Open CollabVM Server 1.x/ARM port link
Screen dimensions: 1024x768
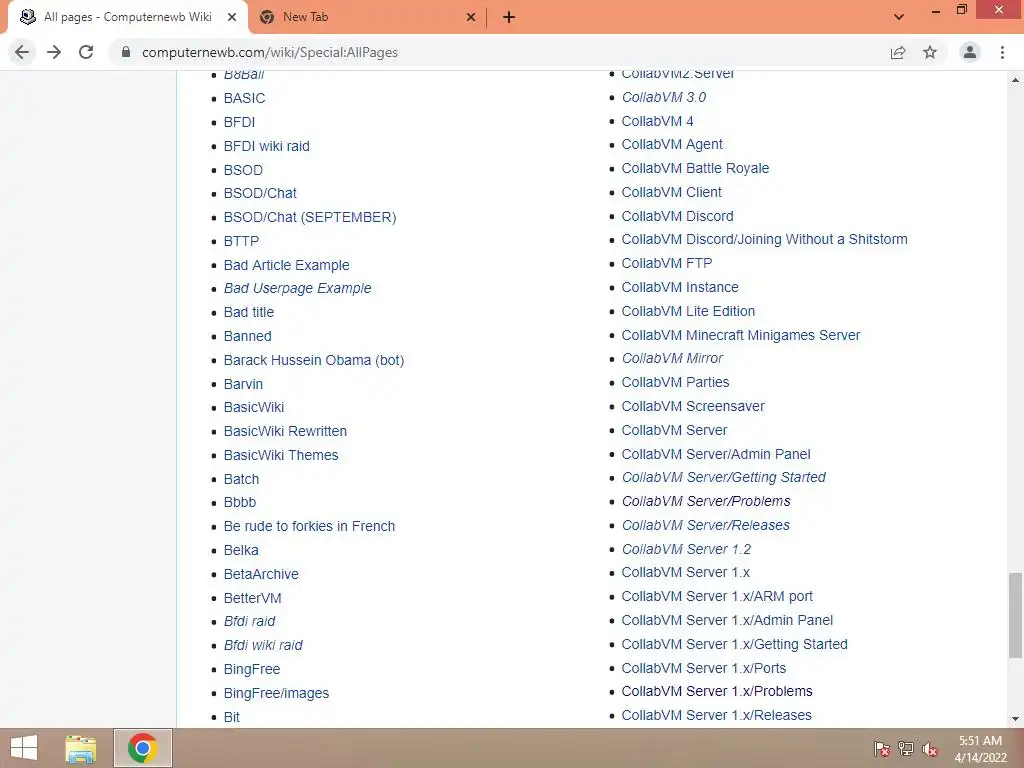[x=717, y=596]
